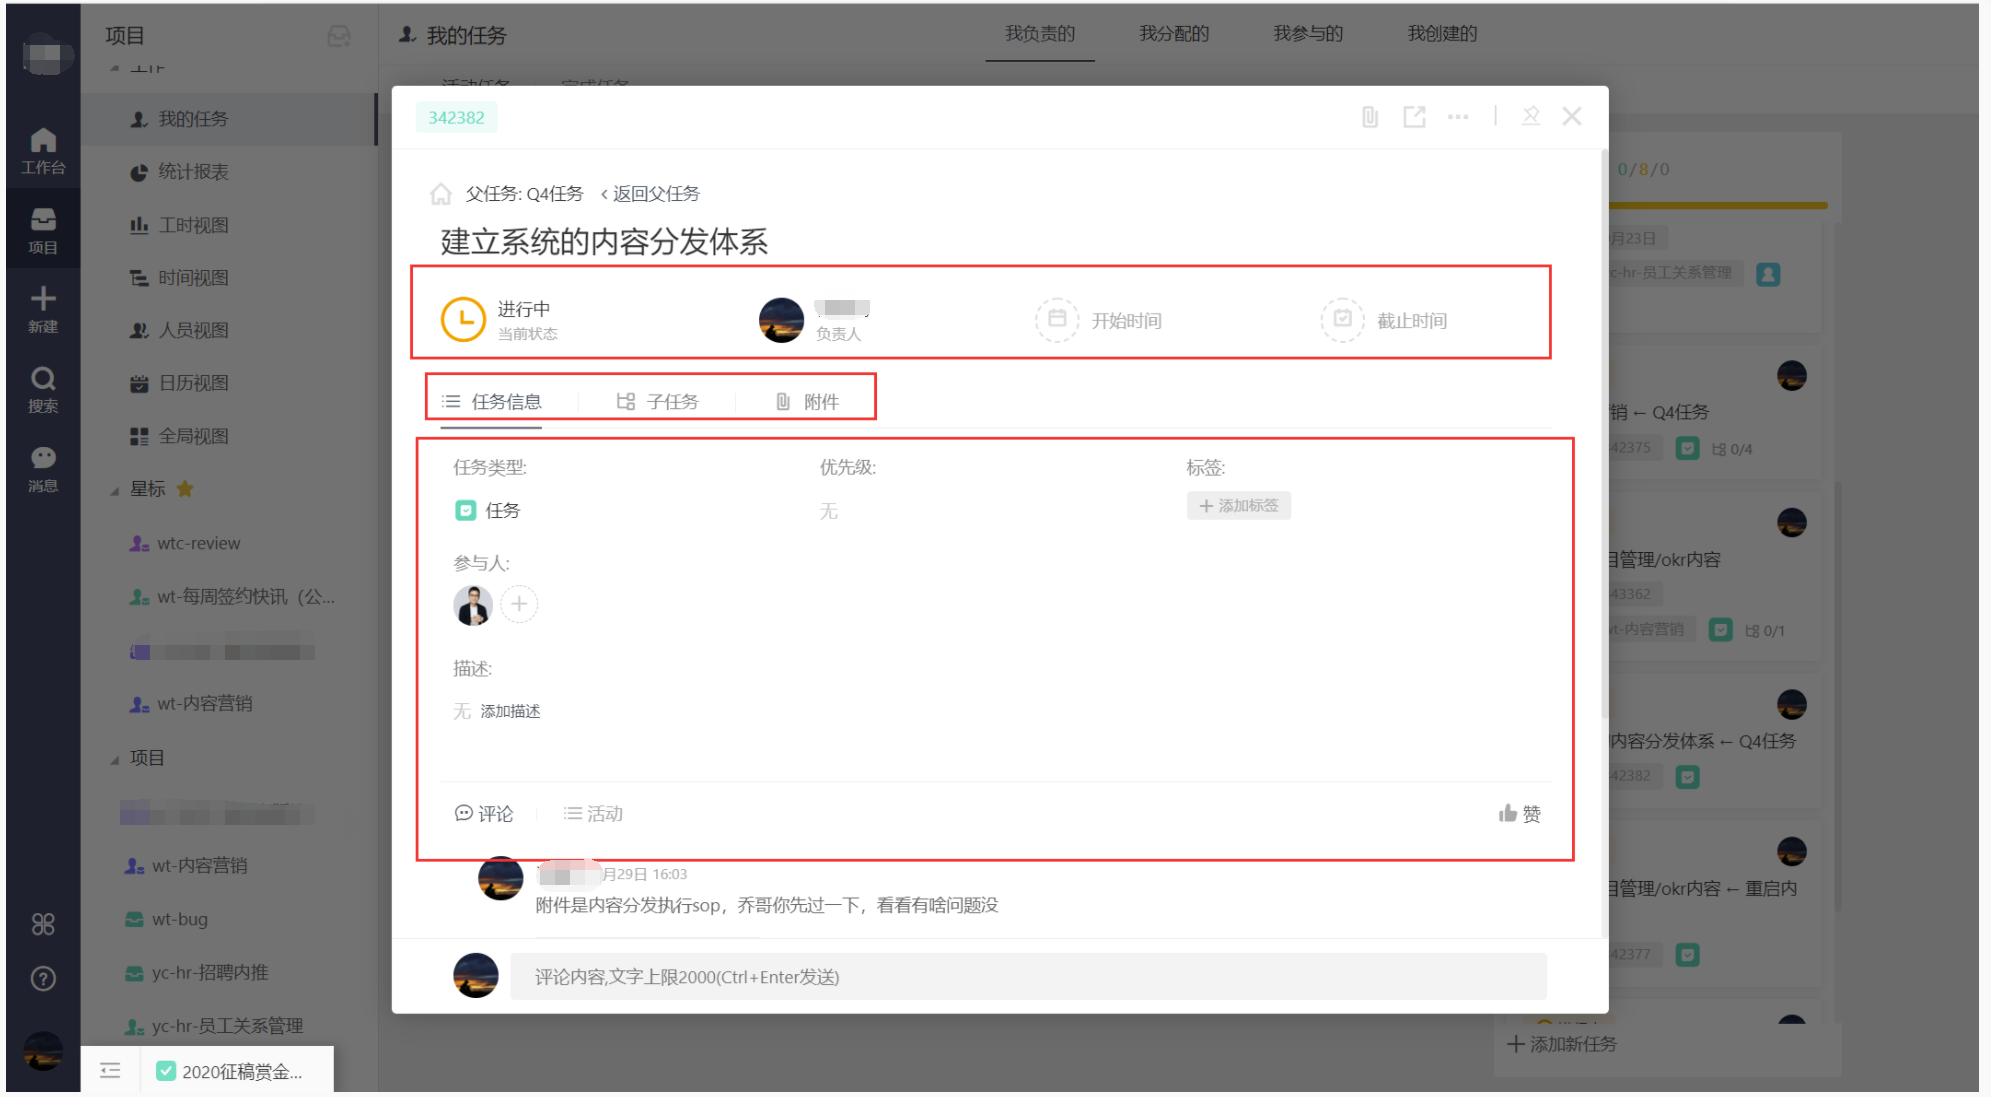1991x1097 pixels.
Task: Click the pin icon in dialog header
Action: (x=1530, y=117)
